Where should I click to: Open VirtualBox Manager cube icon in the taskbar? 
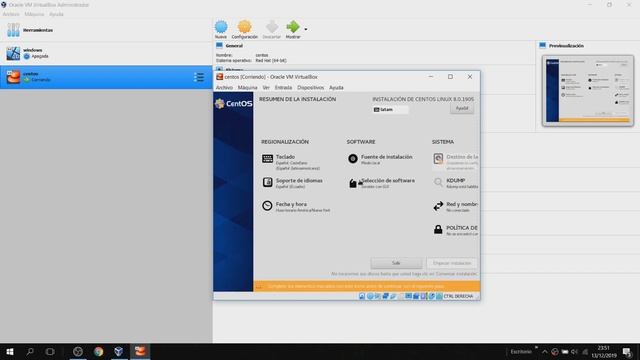[119, 351]
